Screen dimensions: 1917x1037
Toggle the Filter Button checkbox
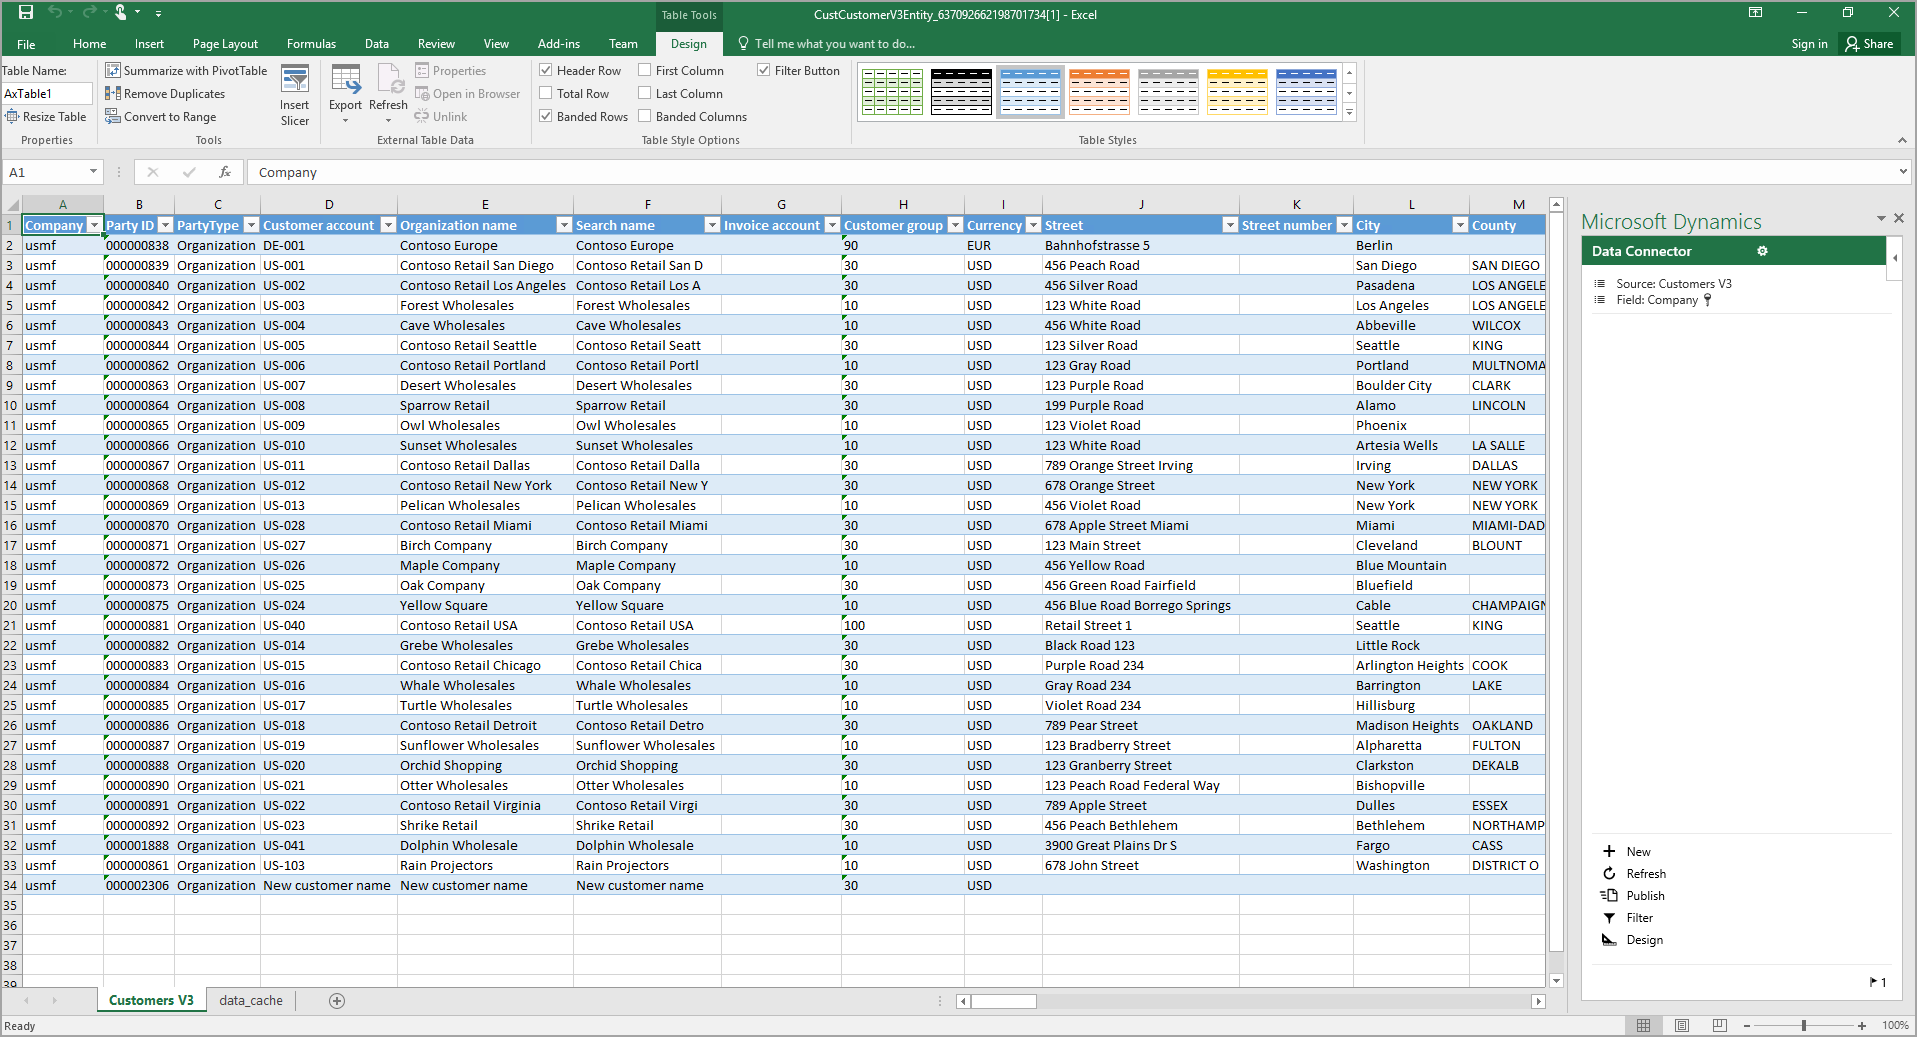(x=764, y=70)
